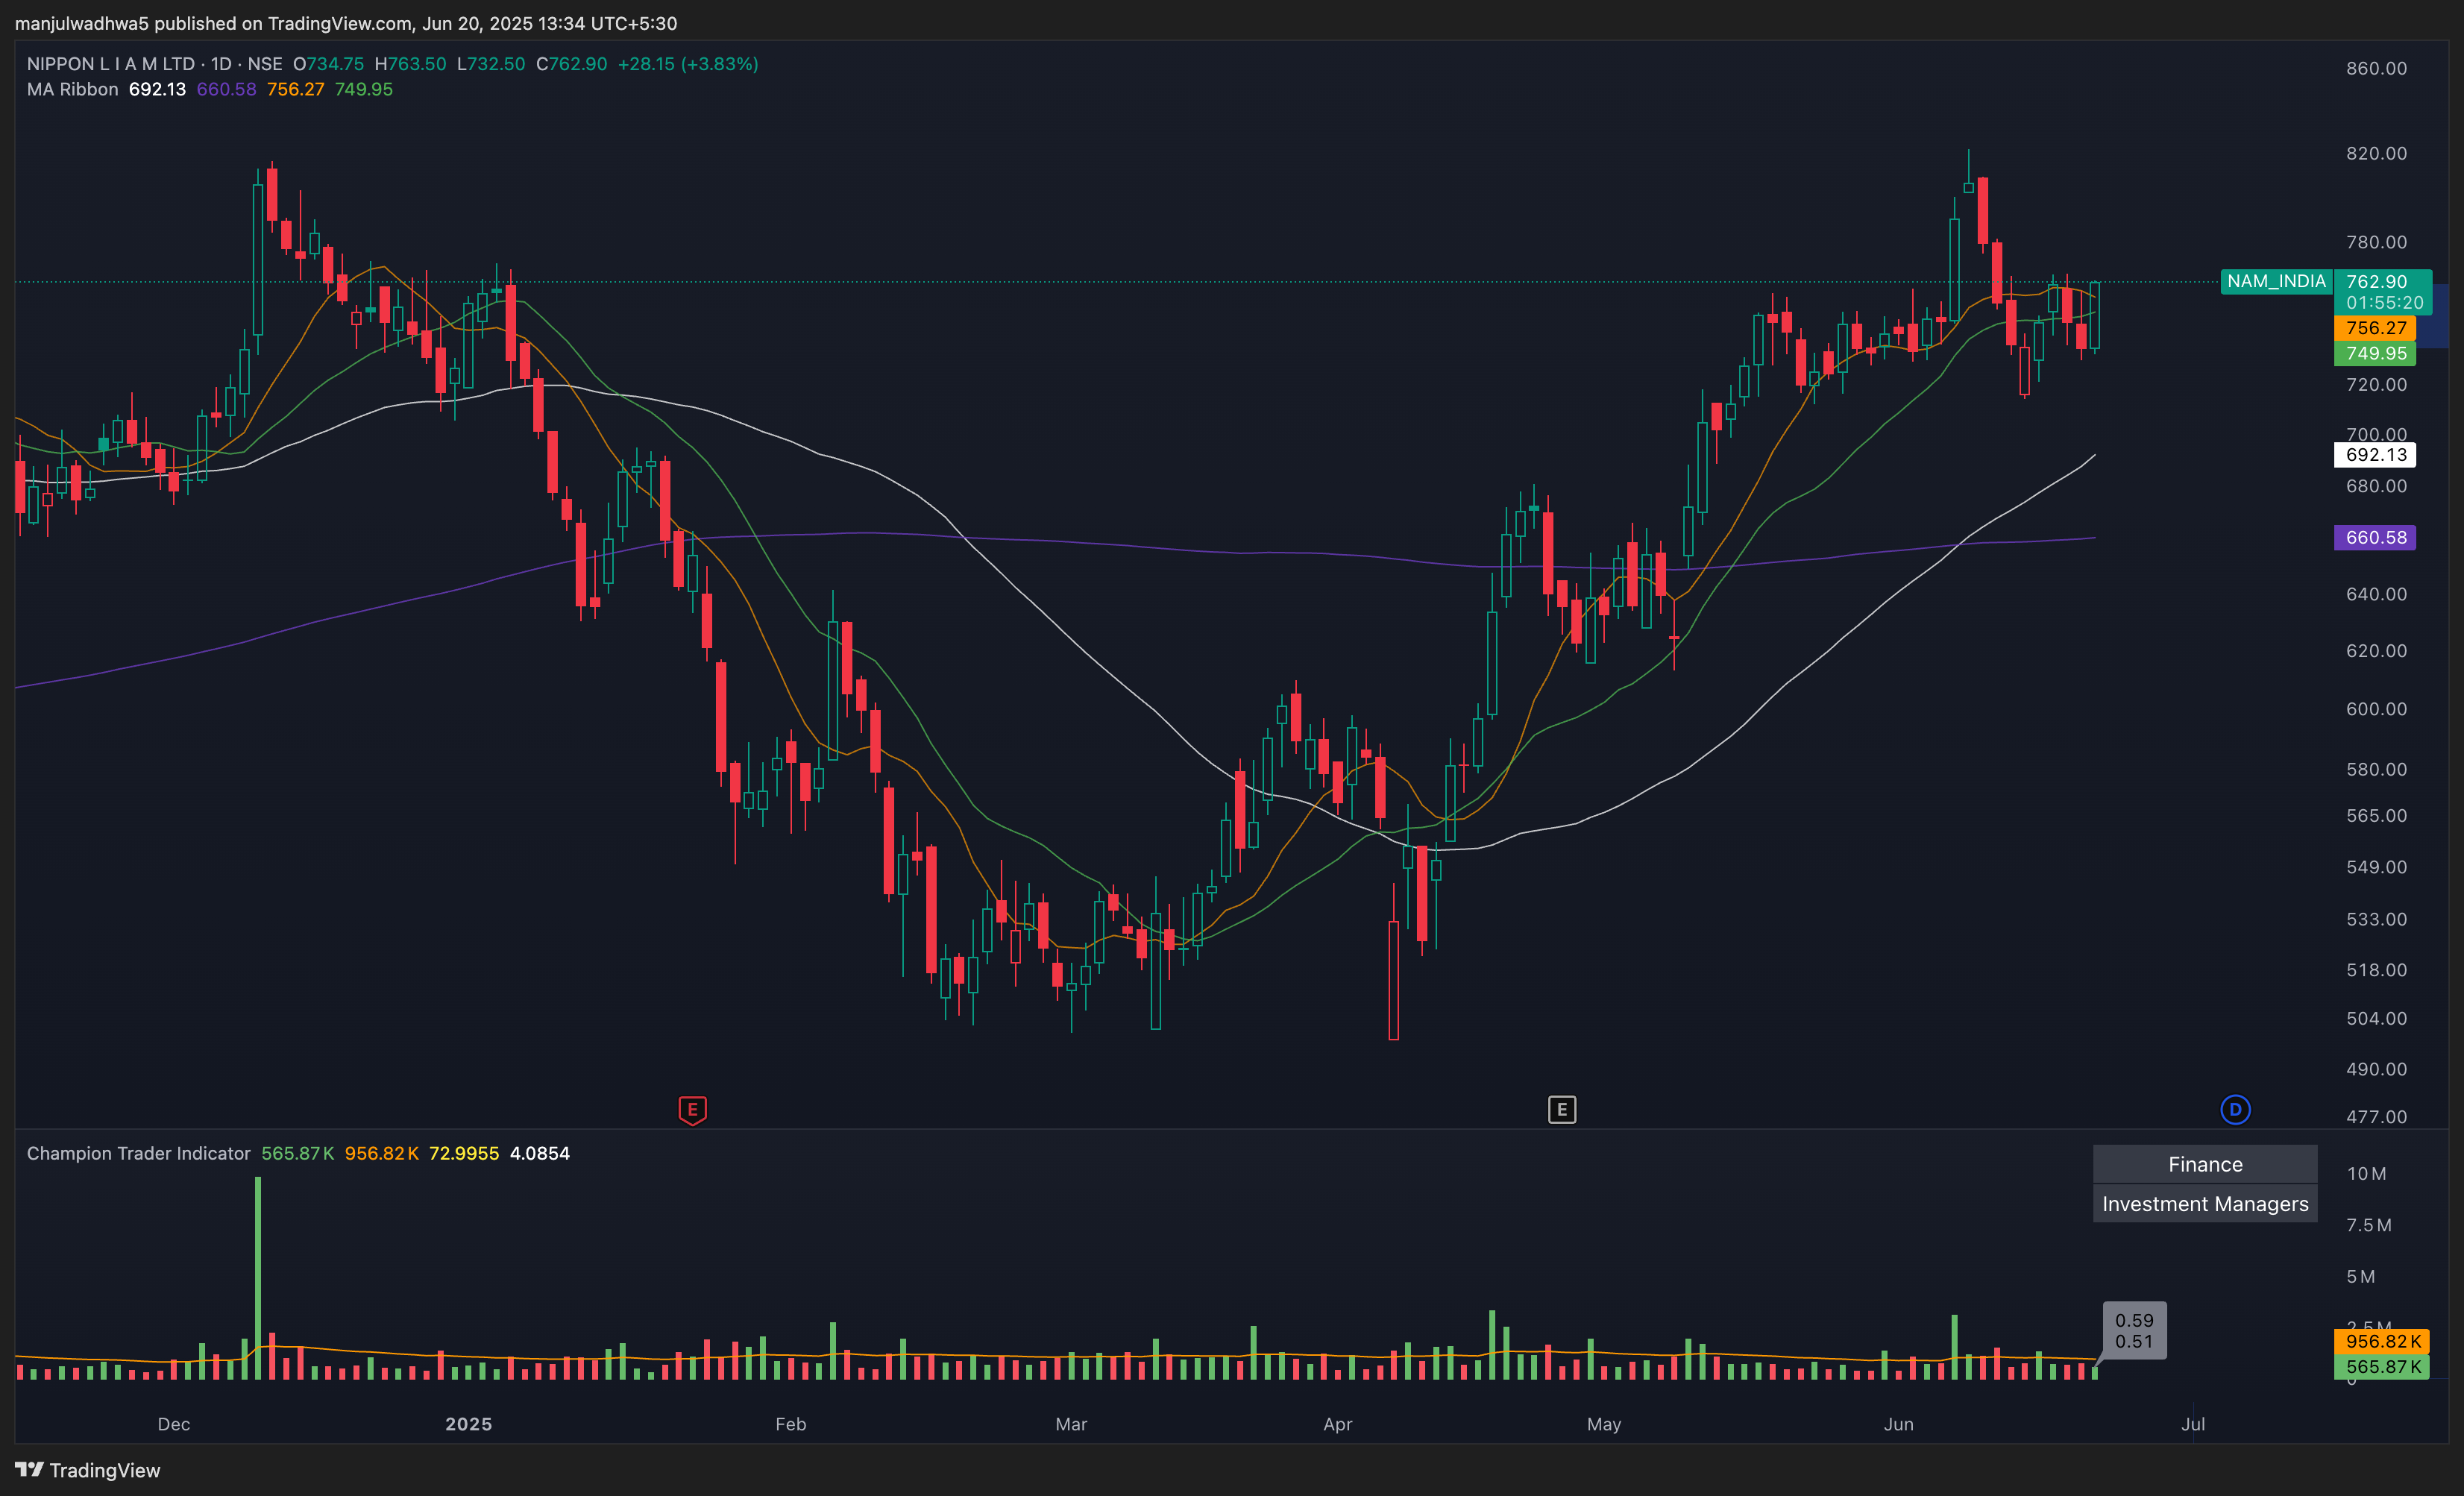Click the orange 756.27 MA Ribbon legend value
This screenshot has width=2464, height=1496.
tap(295, 89)
